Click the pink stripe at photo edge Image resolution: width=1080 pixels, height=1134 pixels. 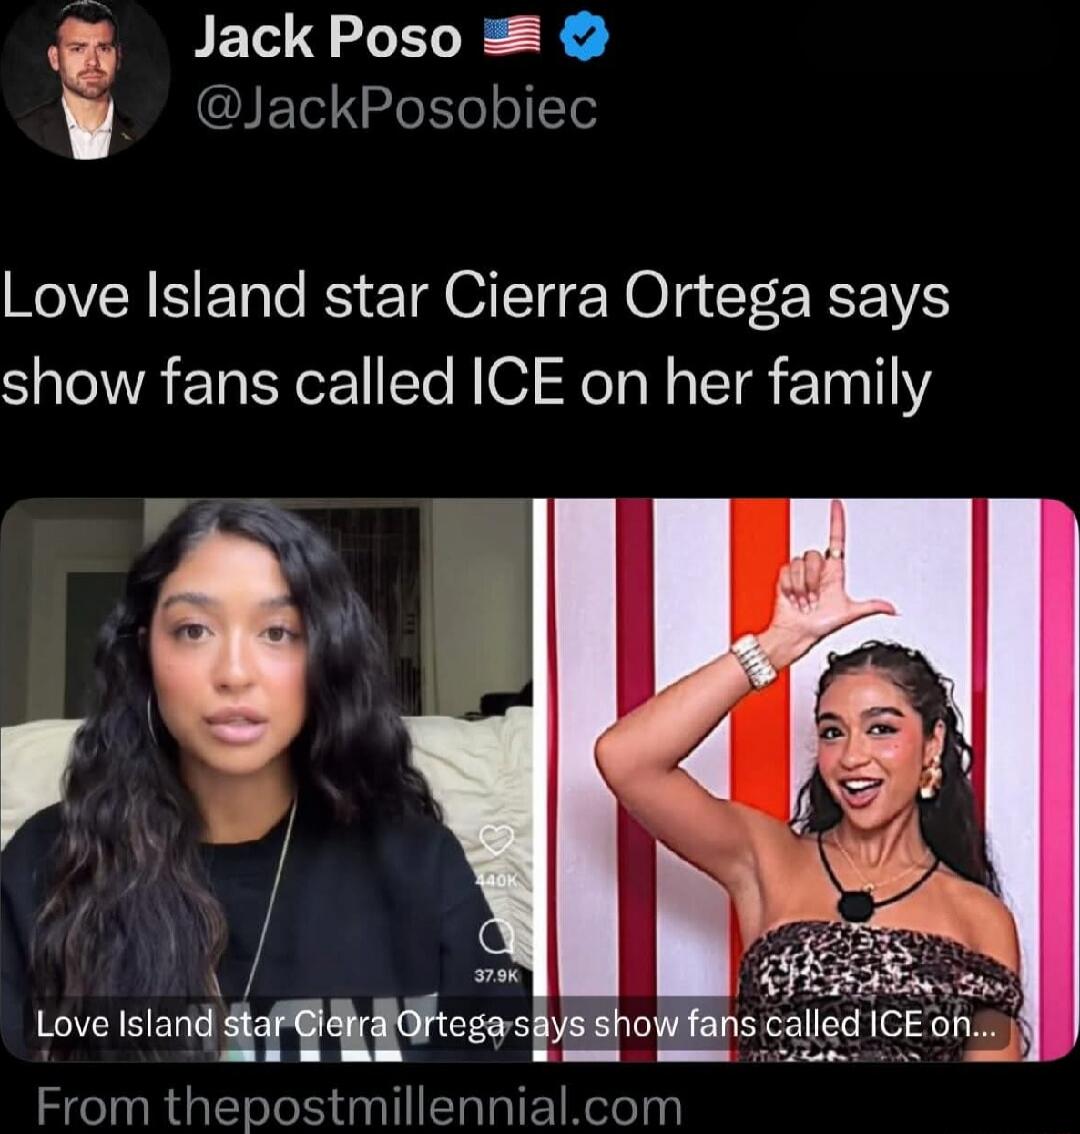pyautogui.click(x=1058, y=780)
